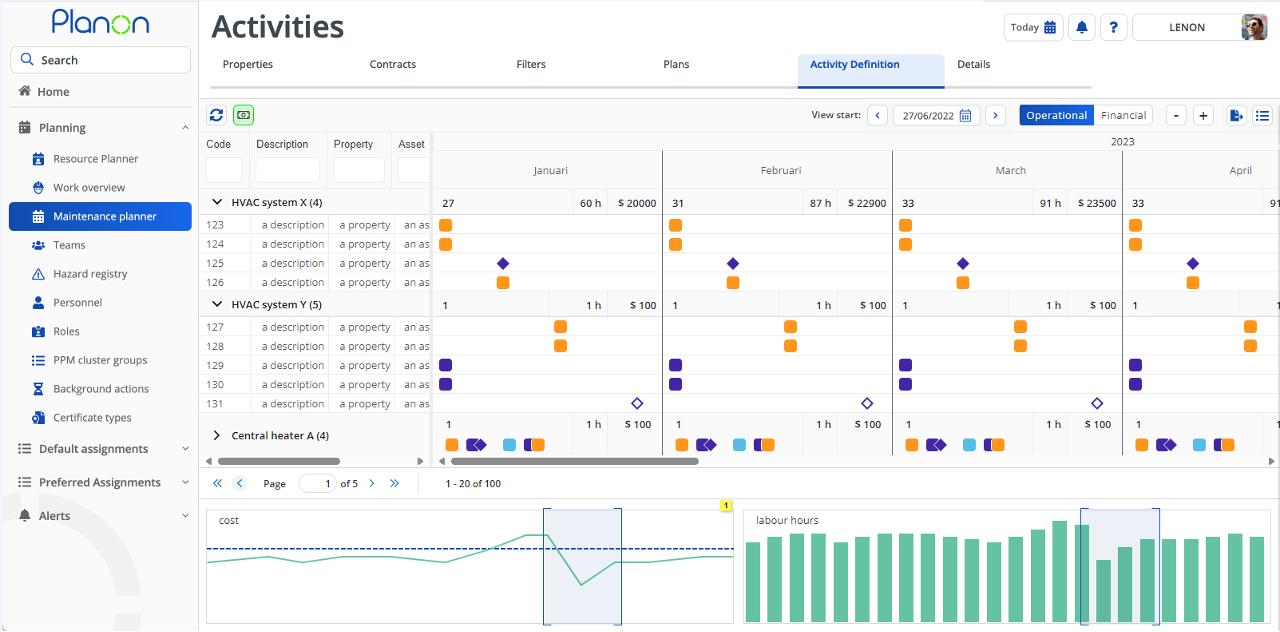Click row 131 outlined diamond in Januari
Image resolution: width=1280 pixels, height=632 pixels.
pyautogui.click(x=637, y=403)
